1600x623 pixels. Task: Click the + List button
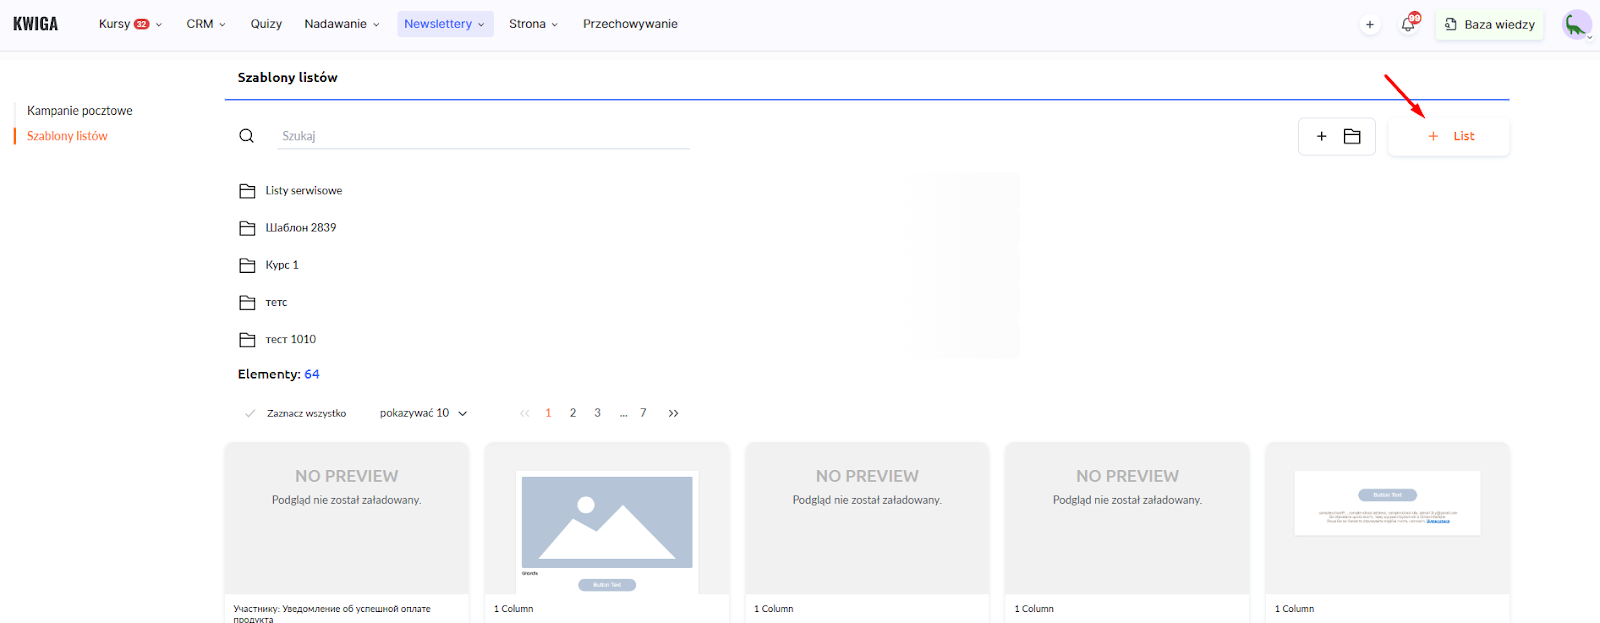(1449, 136)
